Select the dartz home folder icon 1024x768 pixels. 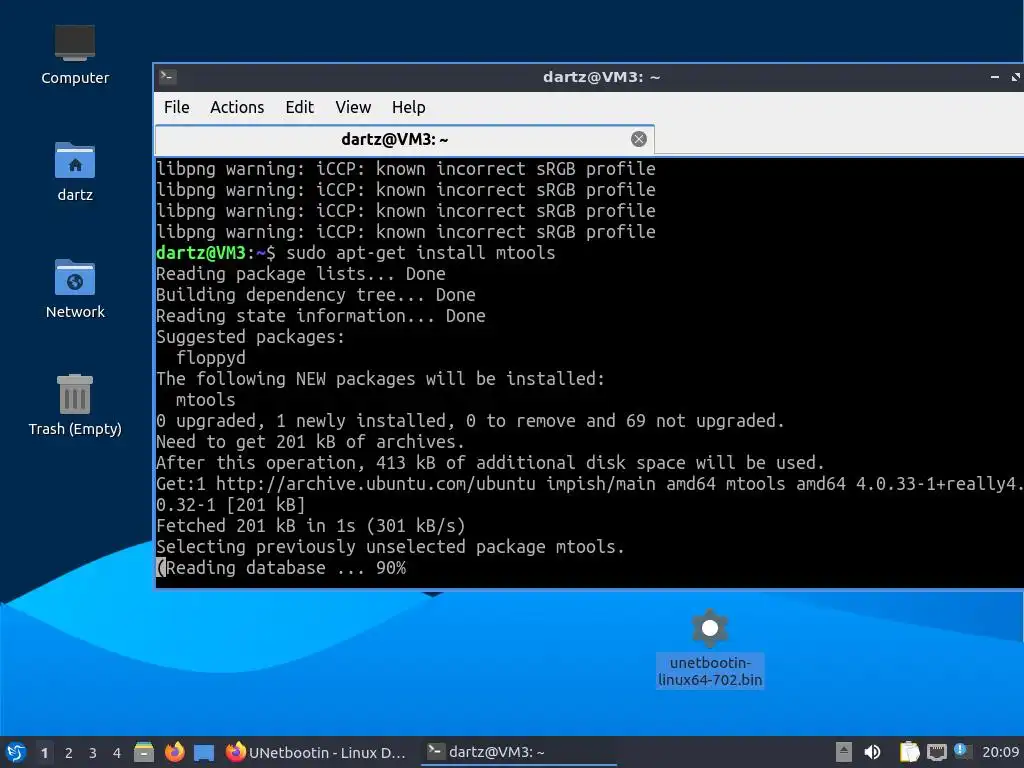(x=75, y=172)
